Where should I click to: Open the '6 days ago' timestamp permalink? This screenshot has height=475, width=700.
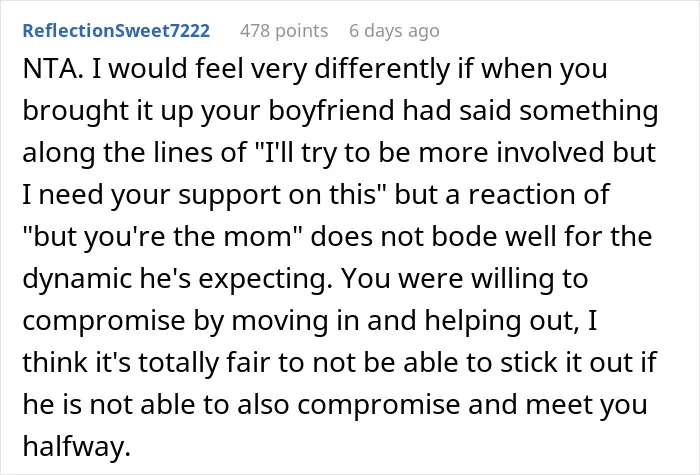[394, 31]
